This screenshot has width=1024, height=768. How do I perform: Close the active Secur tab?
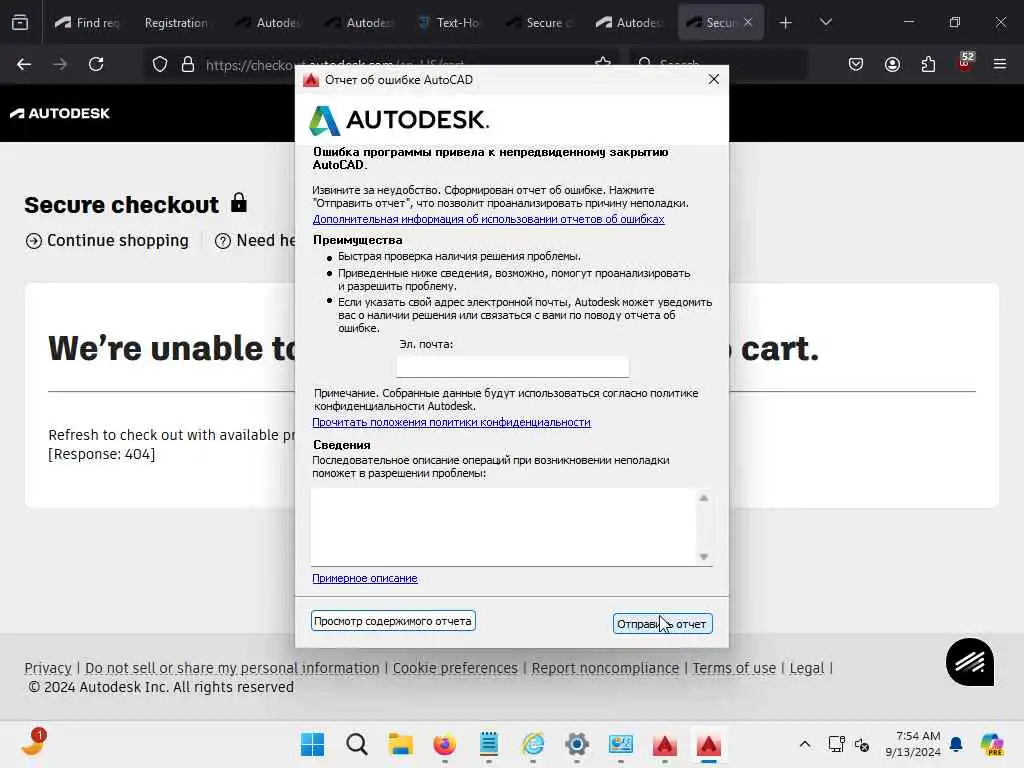click(748, 23)
